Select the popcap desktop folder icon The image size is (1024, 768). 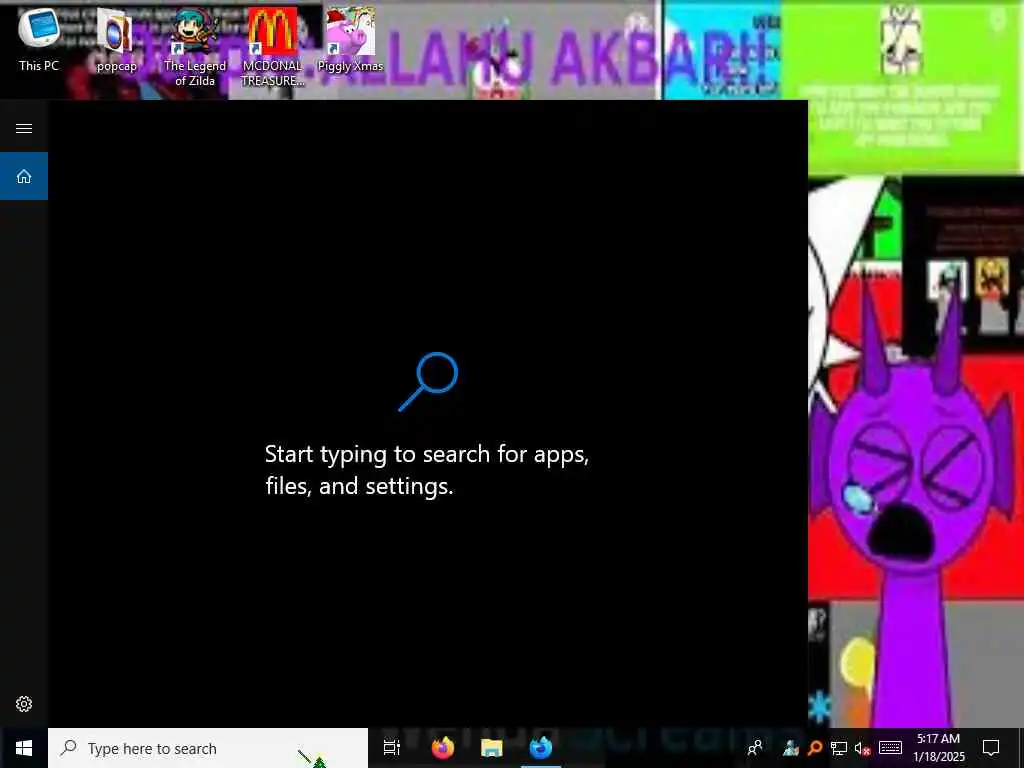point(116,40)
